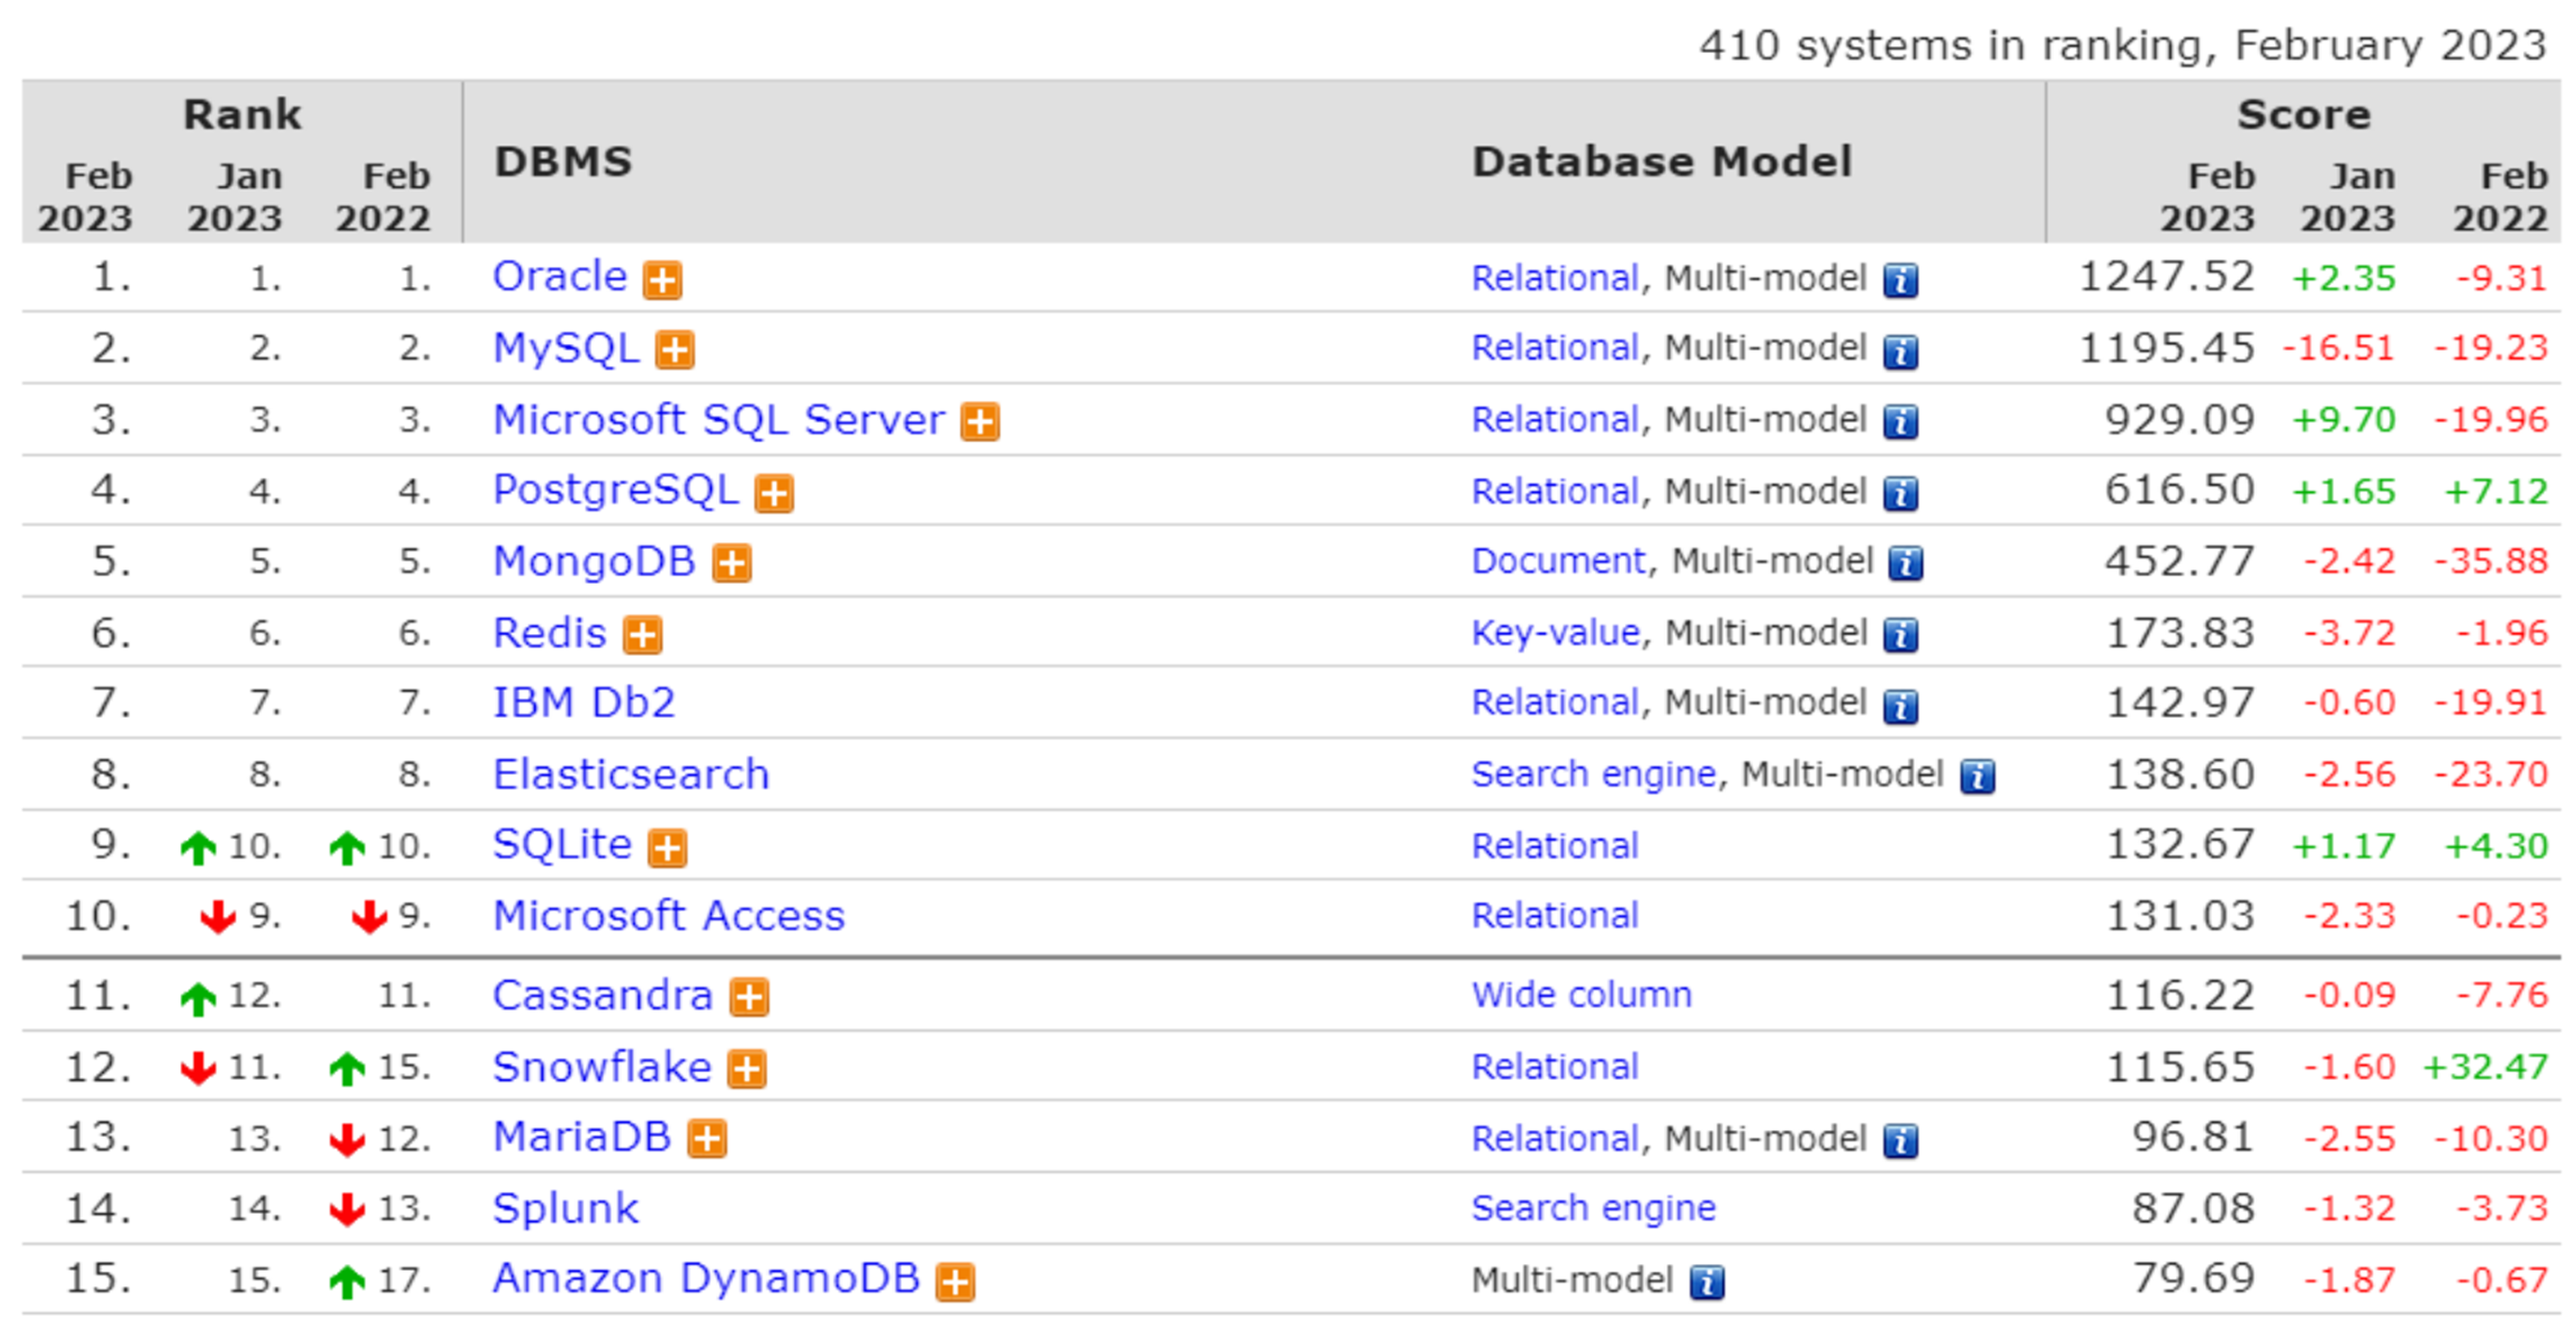This screenshot has height=1317, width=2576.
Task: Click the Document model link for MongoDB
Action: tap(1557, 561)
